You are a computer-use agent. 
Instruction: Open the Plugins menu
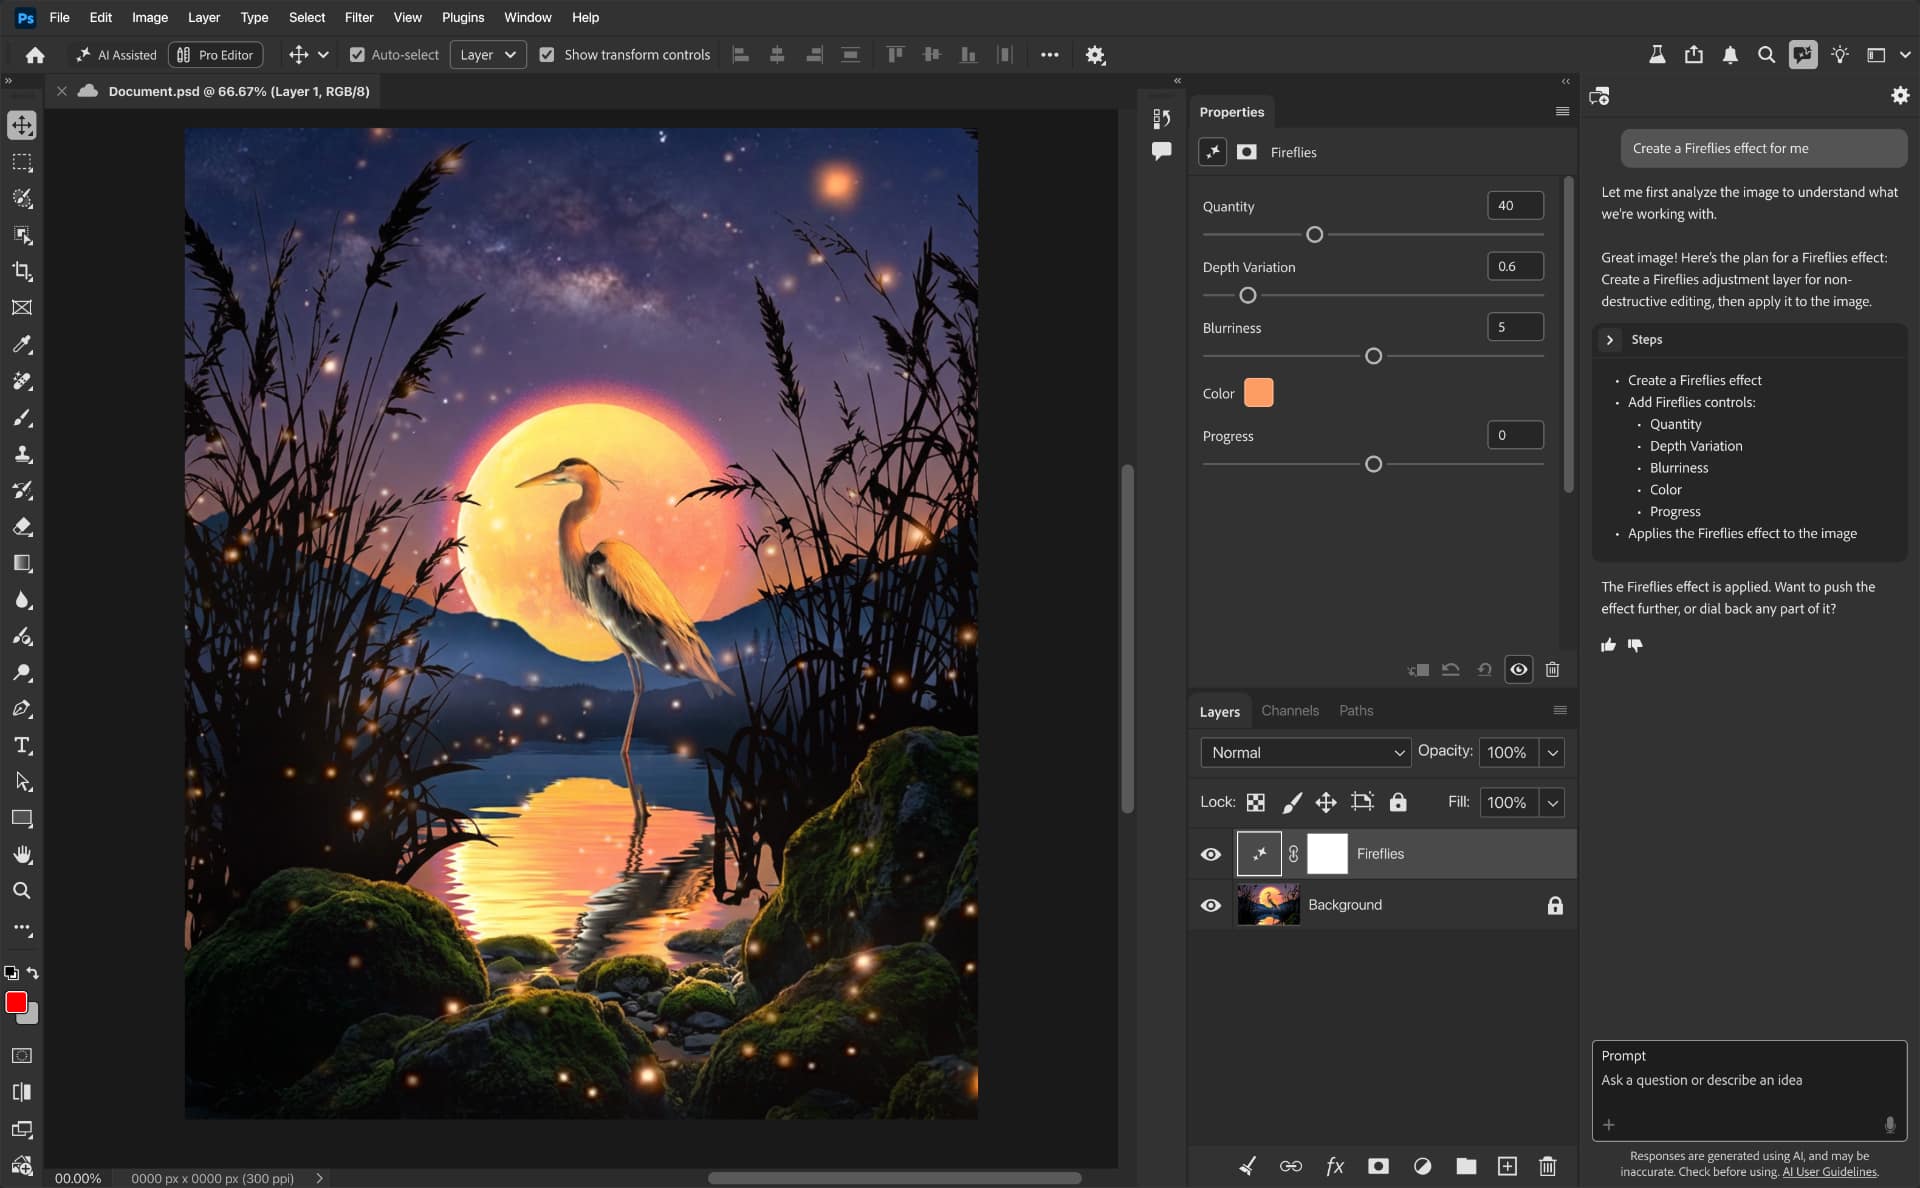463,17
